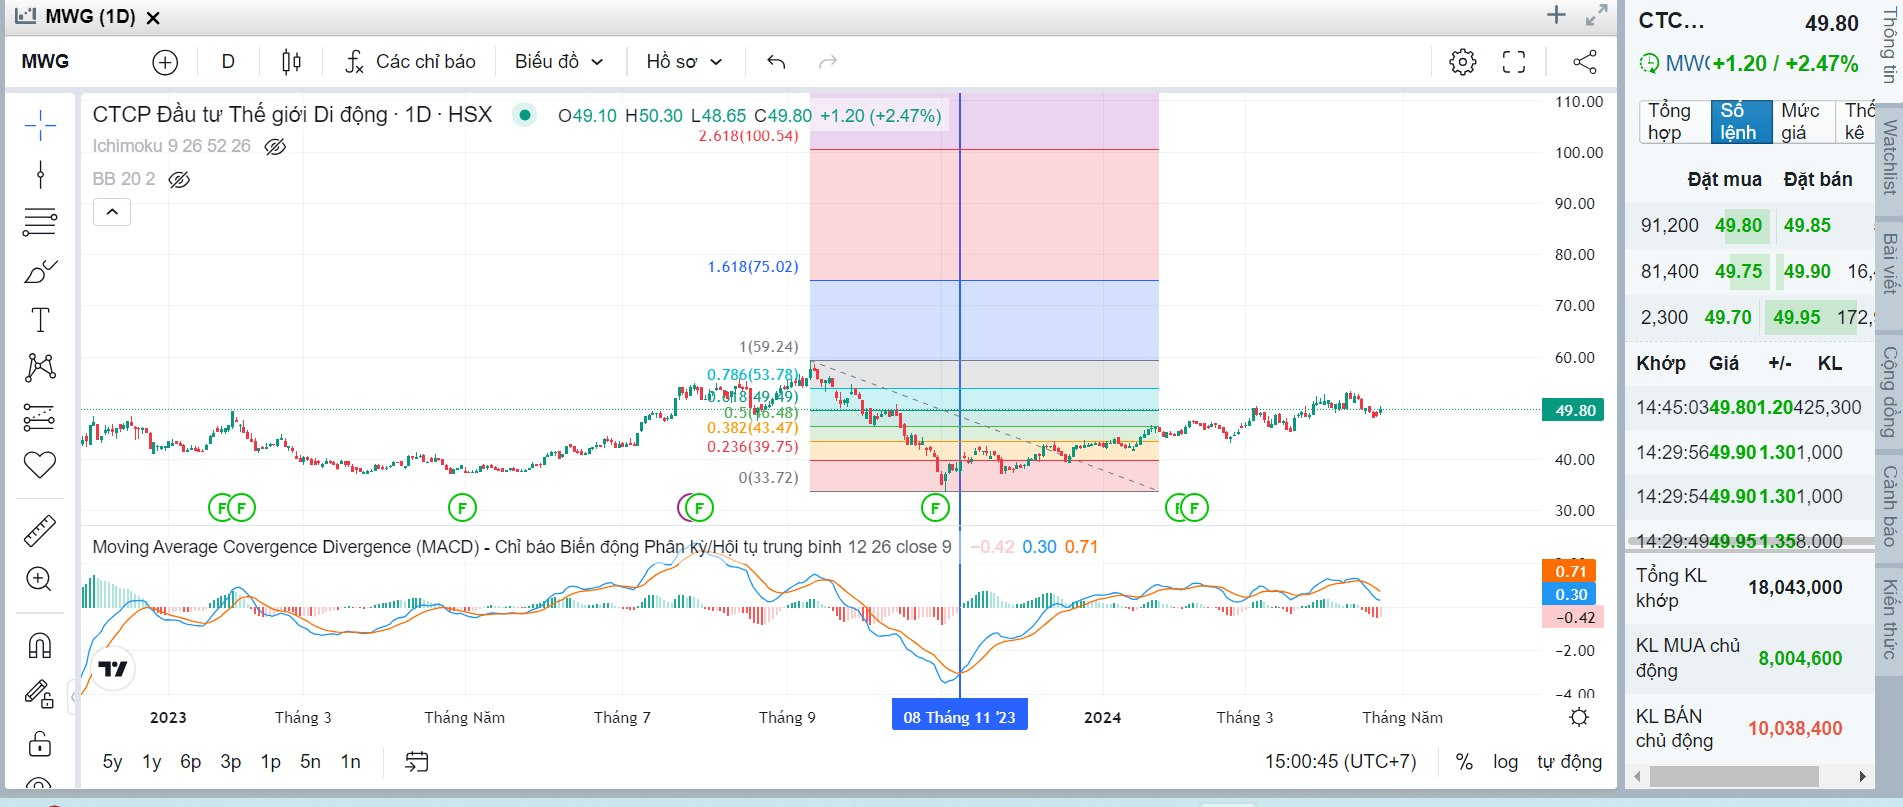Set the time range to 5n
This screenshot has height=807, width=1903.
311,762
